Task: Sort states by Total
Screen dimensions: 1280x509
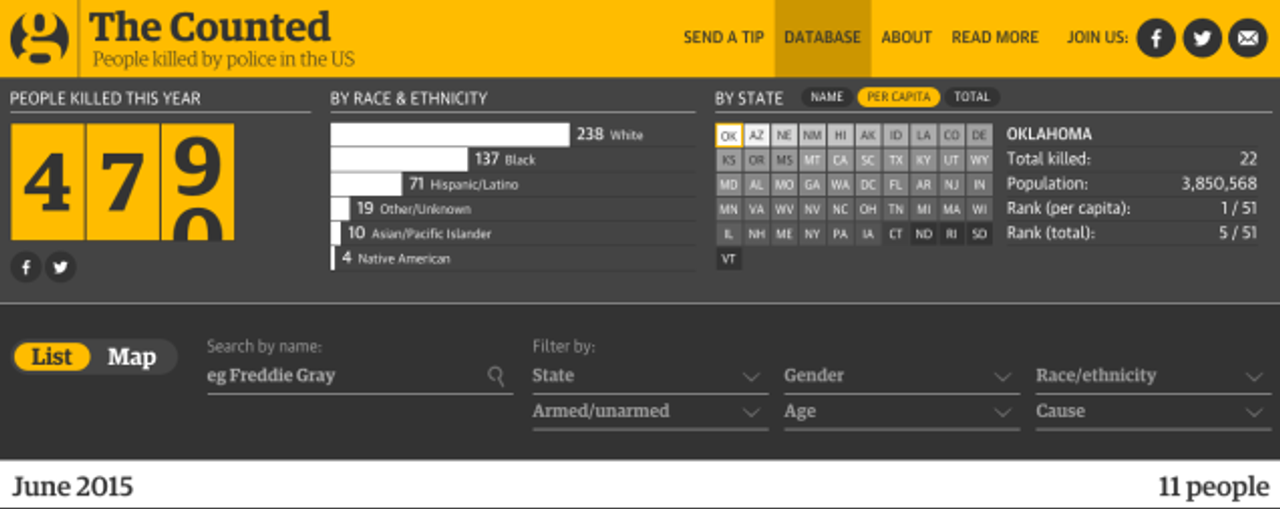Action: [971, 97]
